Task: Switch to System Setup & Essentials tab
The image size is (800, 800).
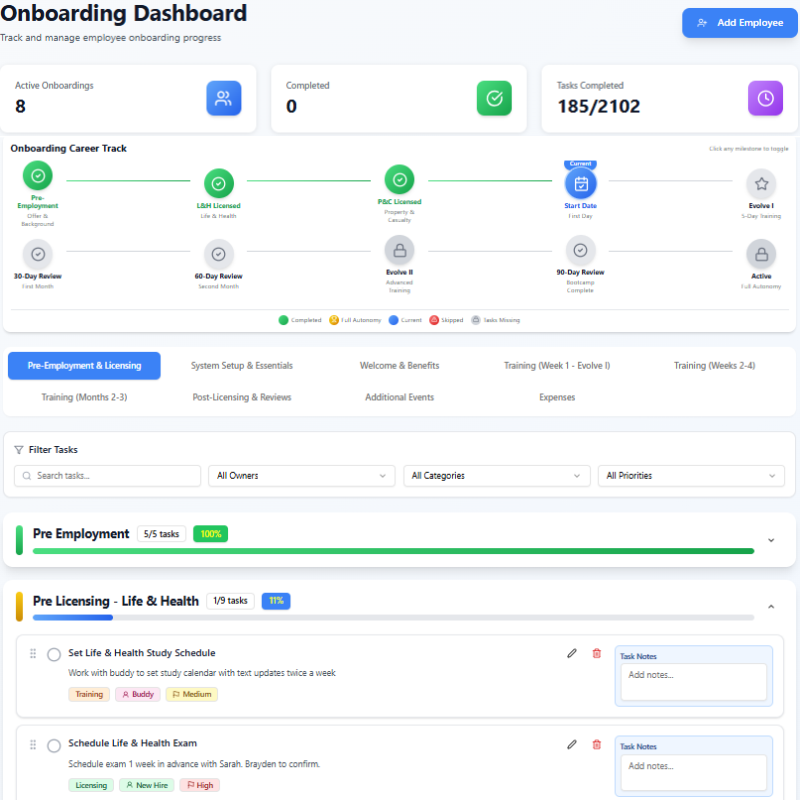Action: tap(242, 365)
